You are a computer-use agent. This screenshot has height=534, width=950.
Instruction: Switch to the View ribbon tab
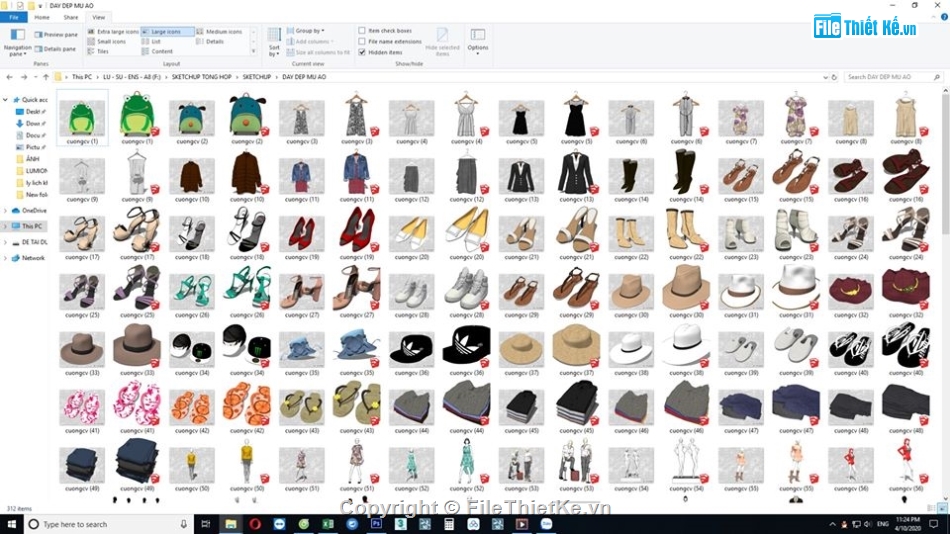pyautogui.click(x=98, y=17)
